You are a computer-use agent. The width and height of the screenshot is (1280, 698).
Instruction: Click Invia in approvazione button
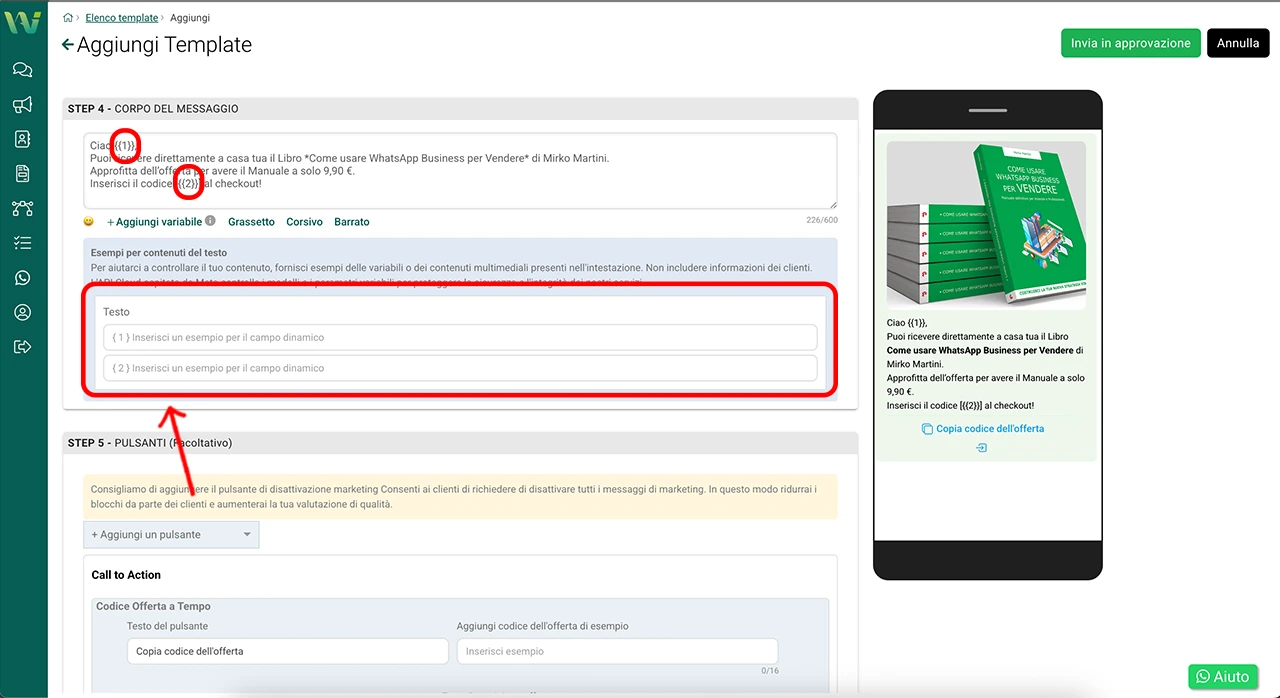1130,43
